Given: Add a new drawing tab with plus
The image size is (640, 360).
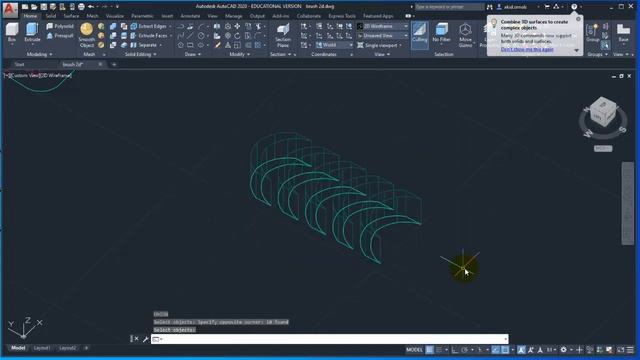Looking at the screenshot, I should point(114,64).
